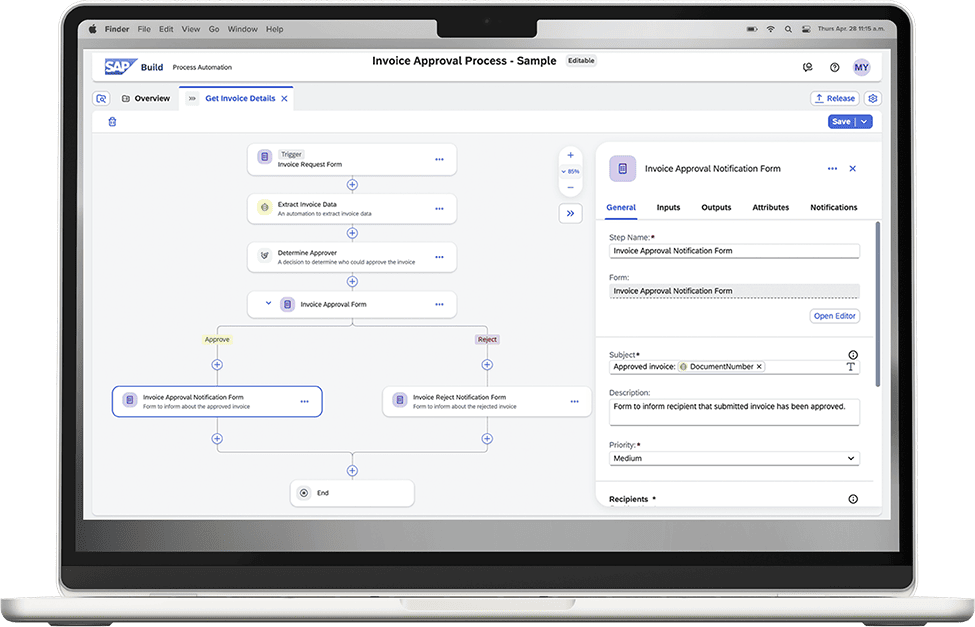
Task: Zoom out the canvas with minus icon
Action: coord(571,187)
